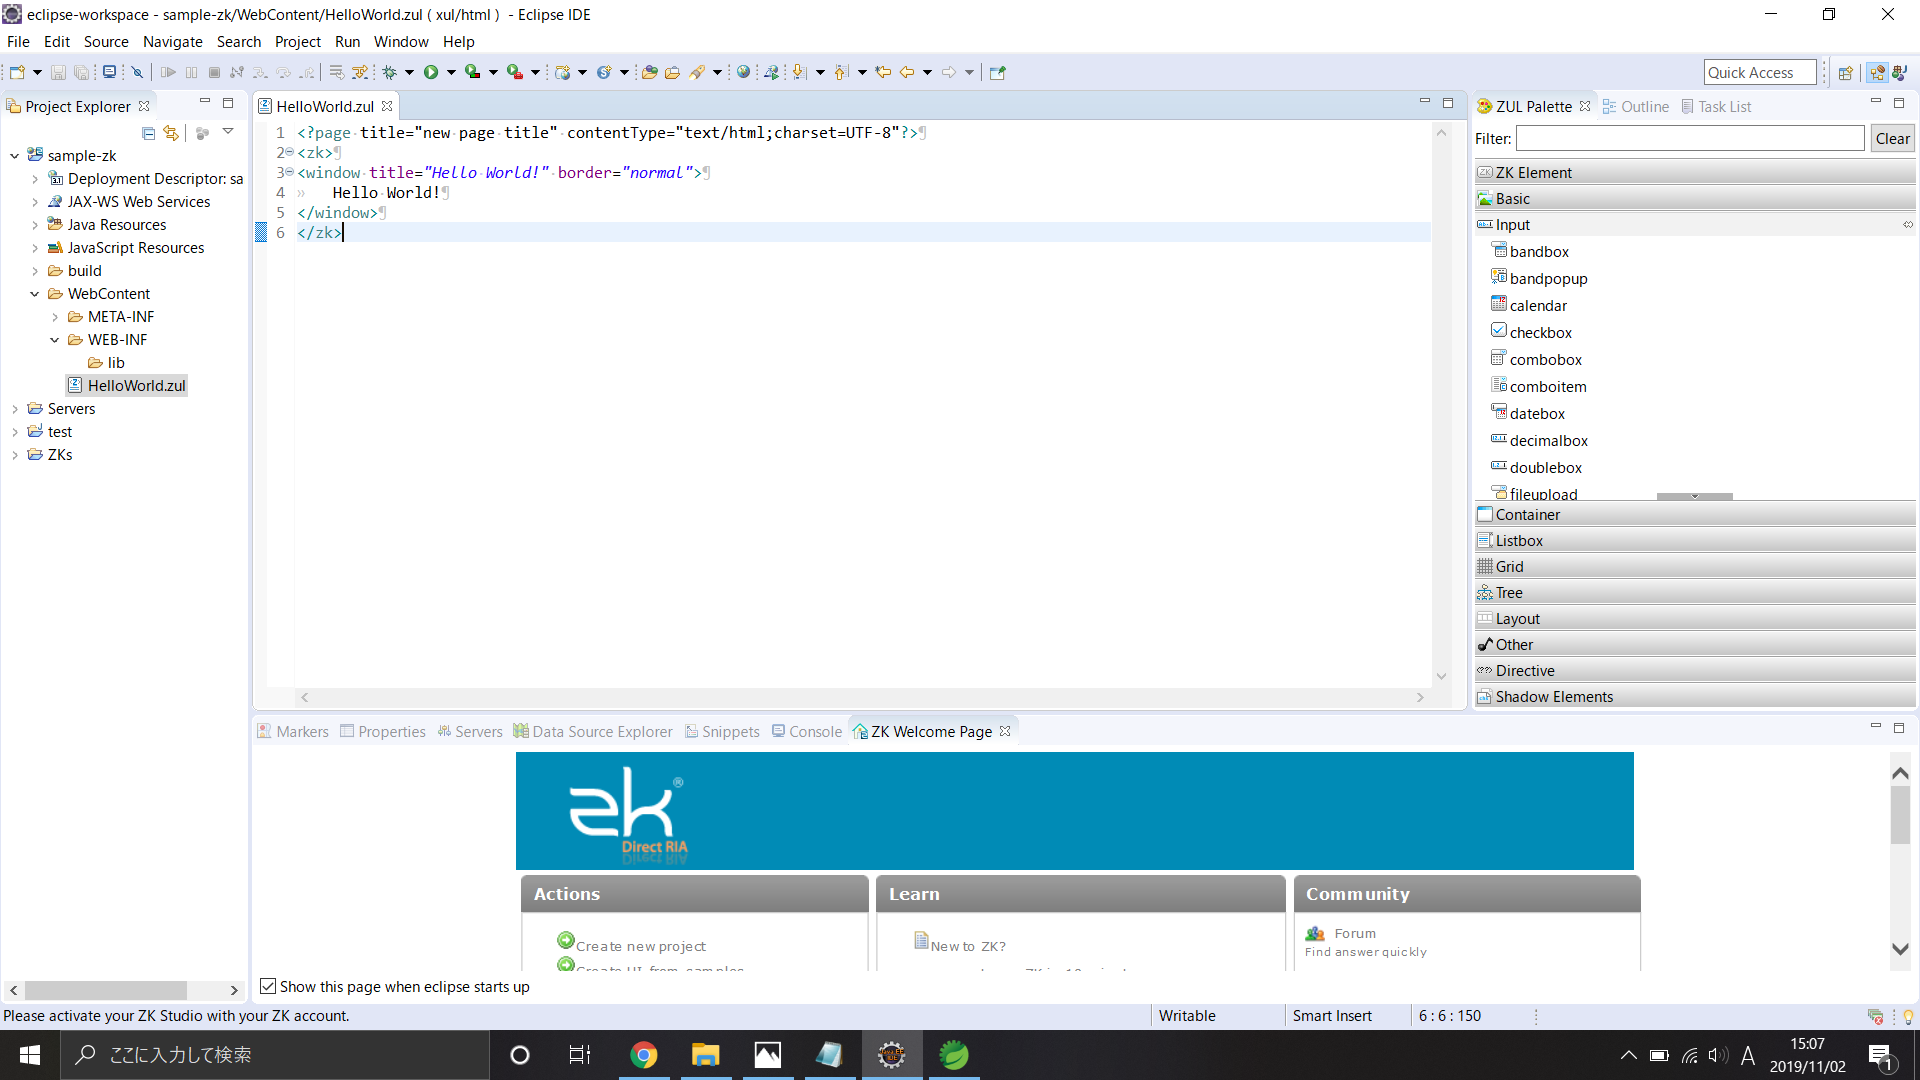This screenshot has width=1920, height=1080.
Task: Click Link with Editor icon
Action: (x=171, y=133)
